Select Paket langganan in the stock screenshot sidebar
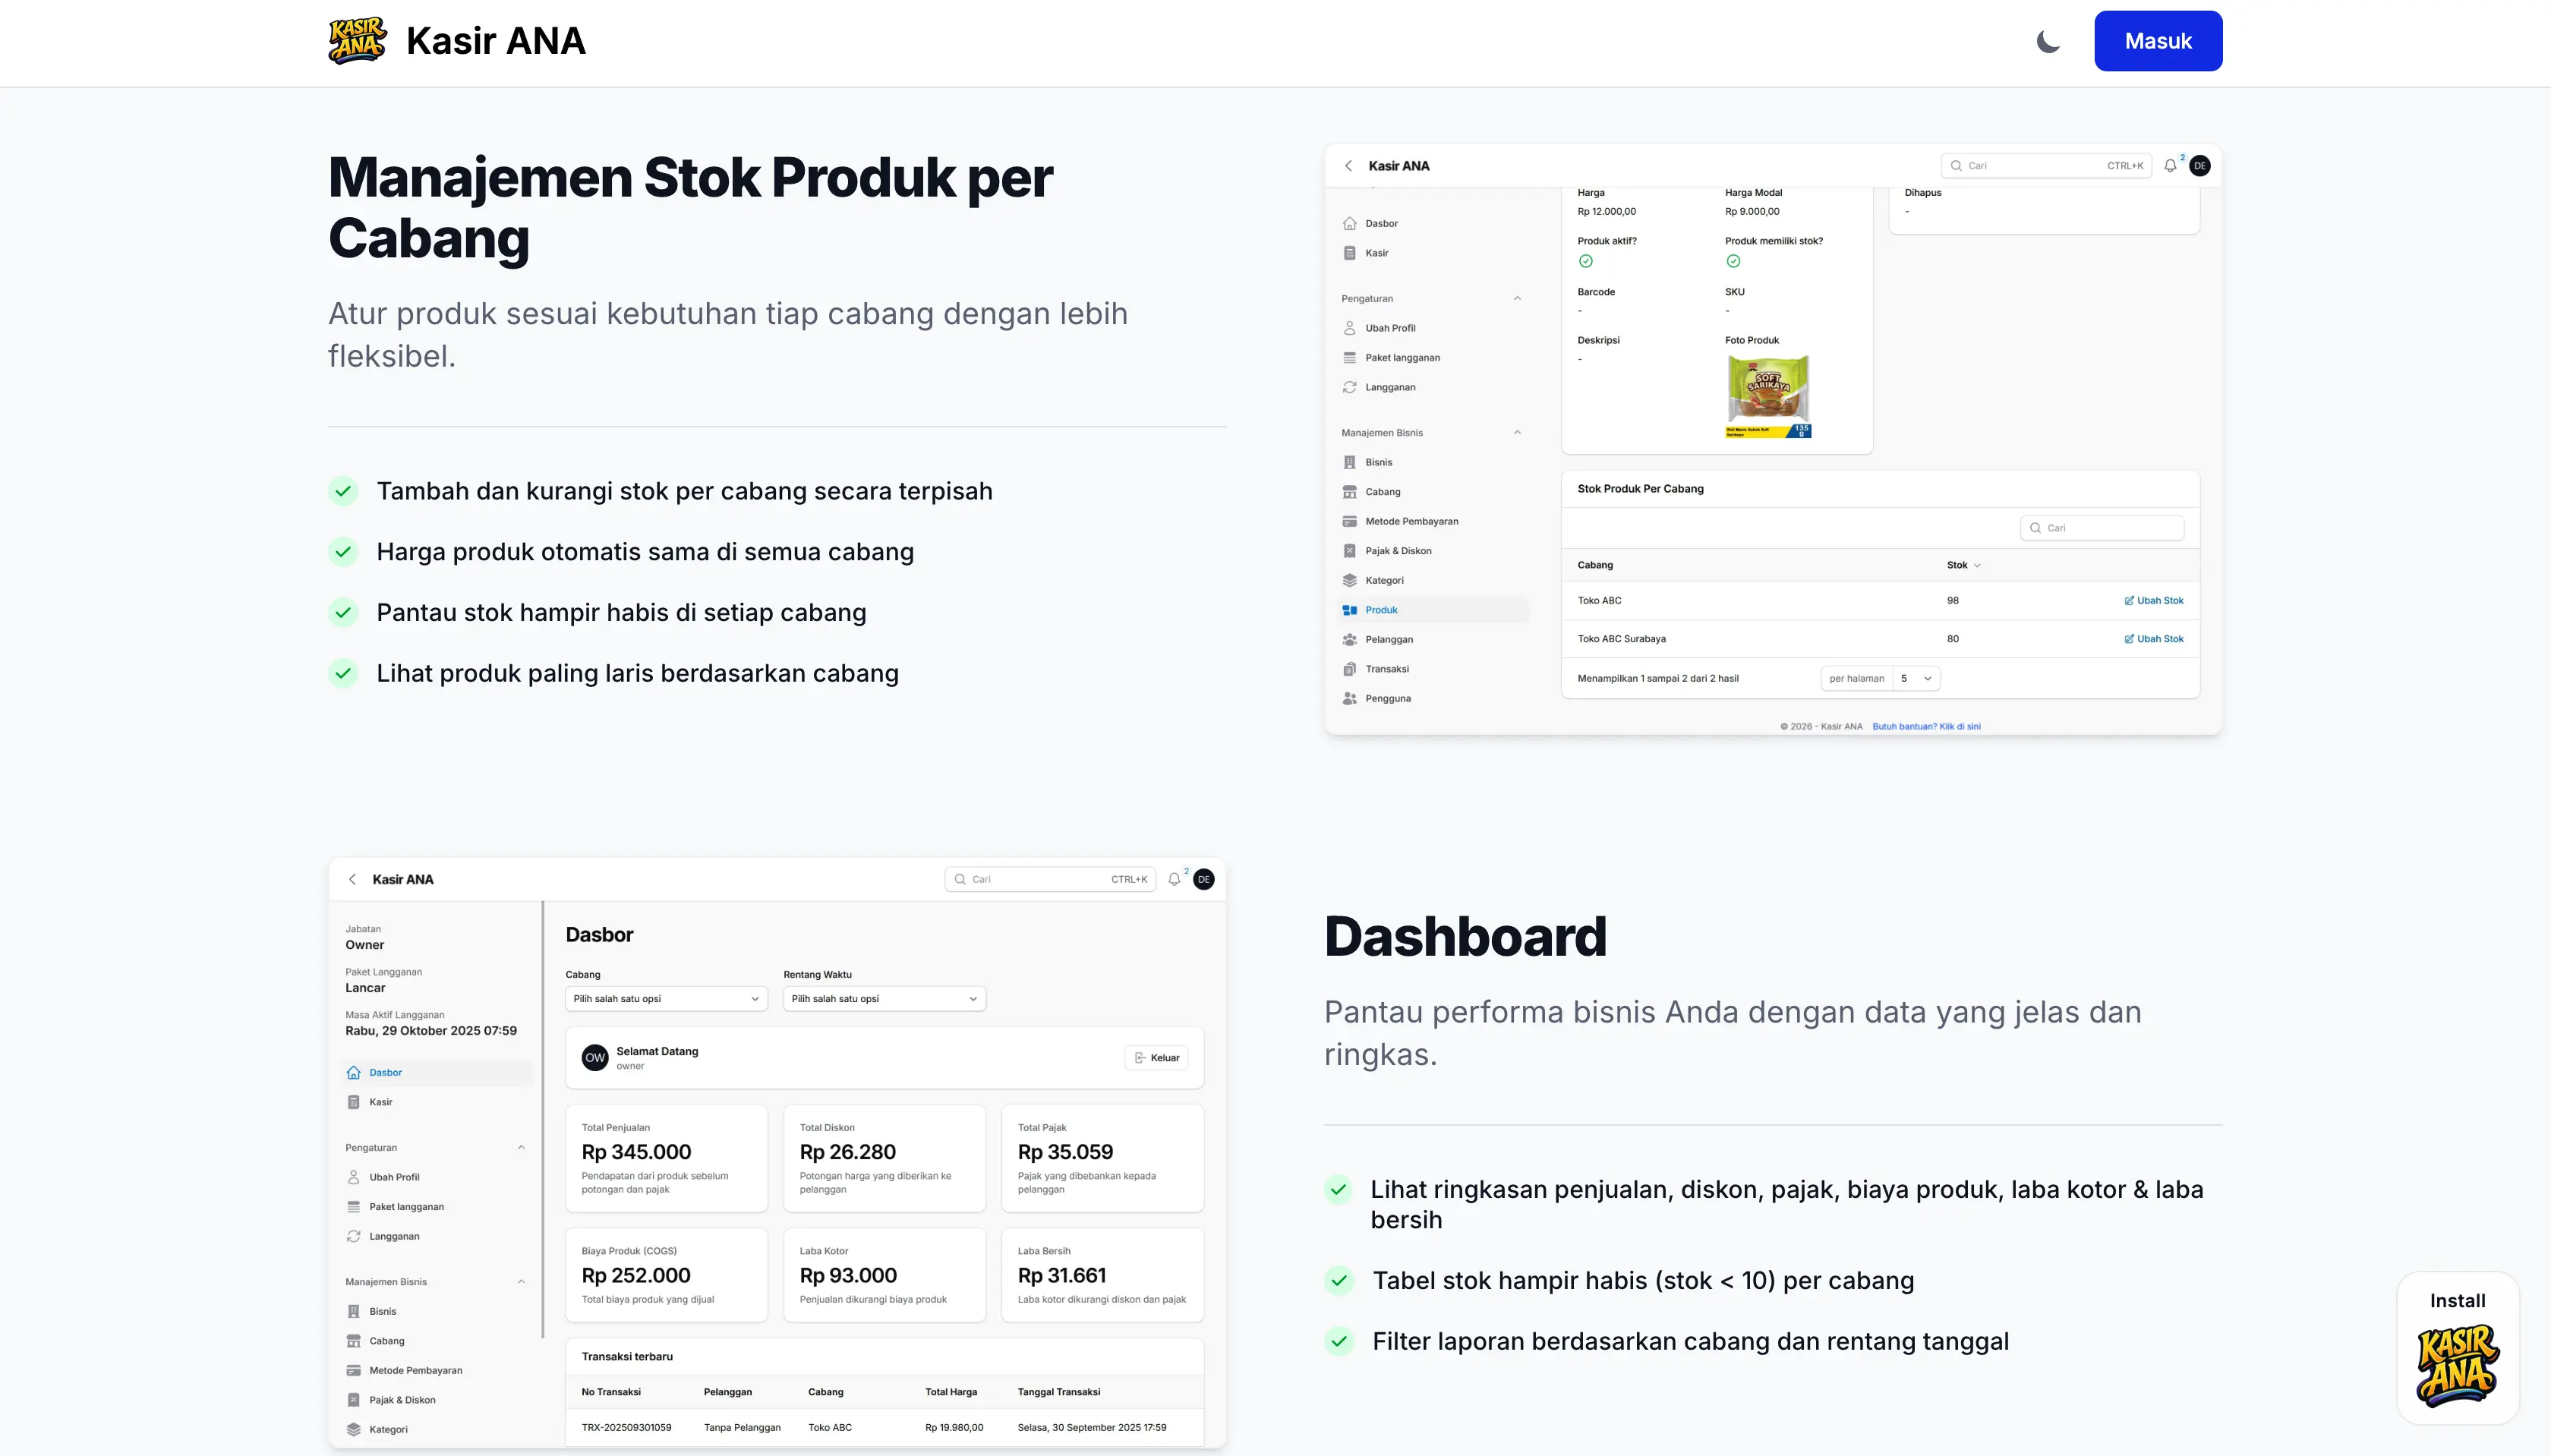Screen dimensions: 2551x1456 pos(1402,357)
